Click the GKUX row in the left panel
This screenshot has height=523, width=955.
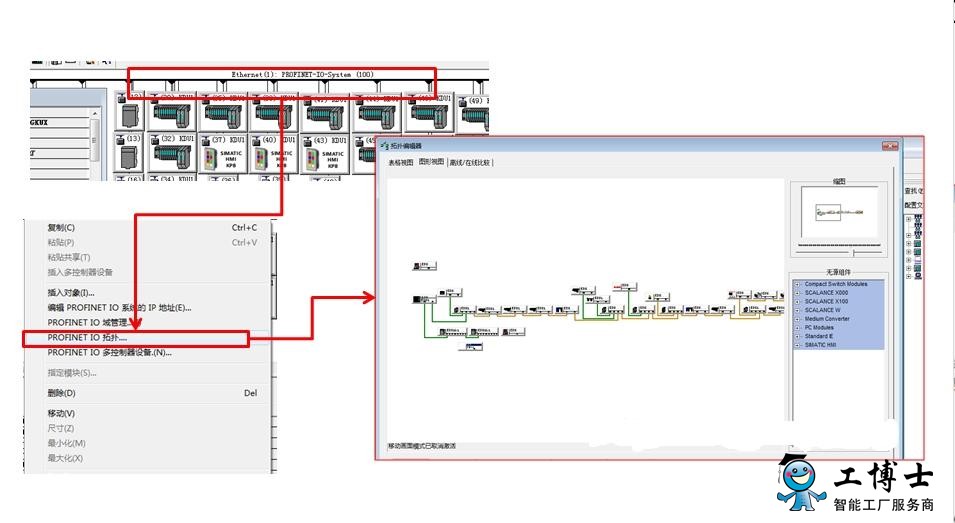click(x=60, y=122)
